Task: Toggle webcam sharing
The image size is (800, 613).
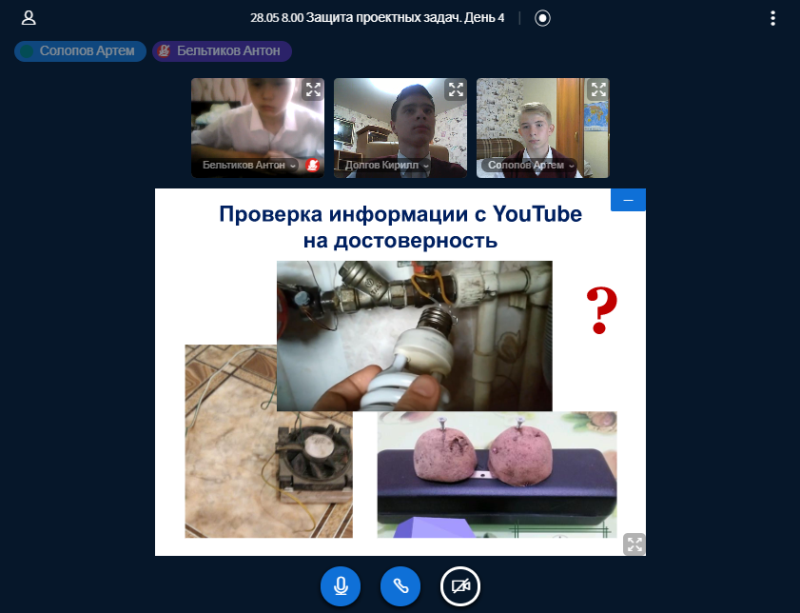Action: click(x=460, y=586)
